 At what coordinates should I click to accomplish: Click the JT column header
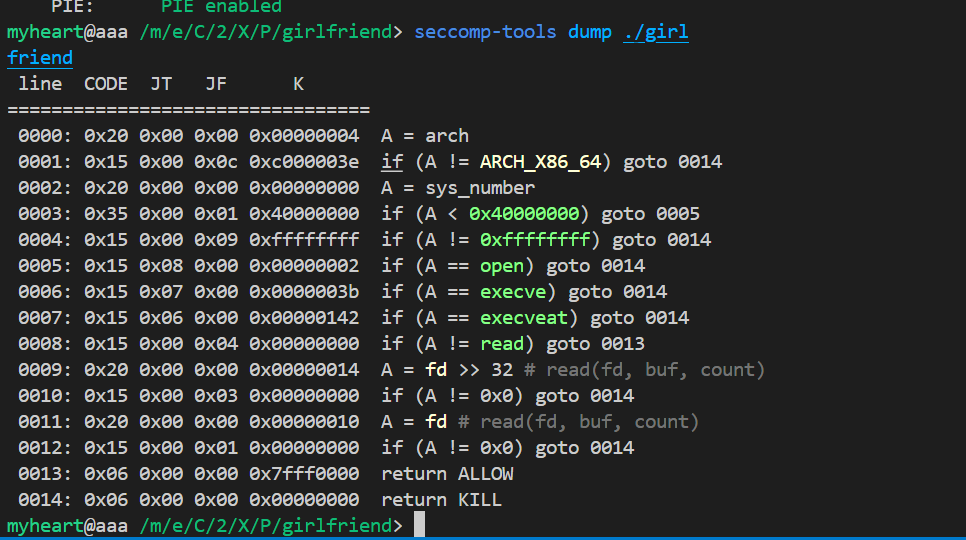pyautogui.click(x=160, y=84)
